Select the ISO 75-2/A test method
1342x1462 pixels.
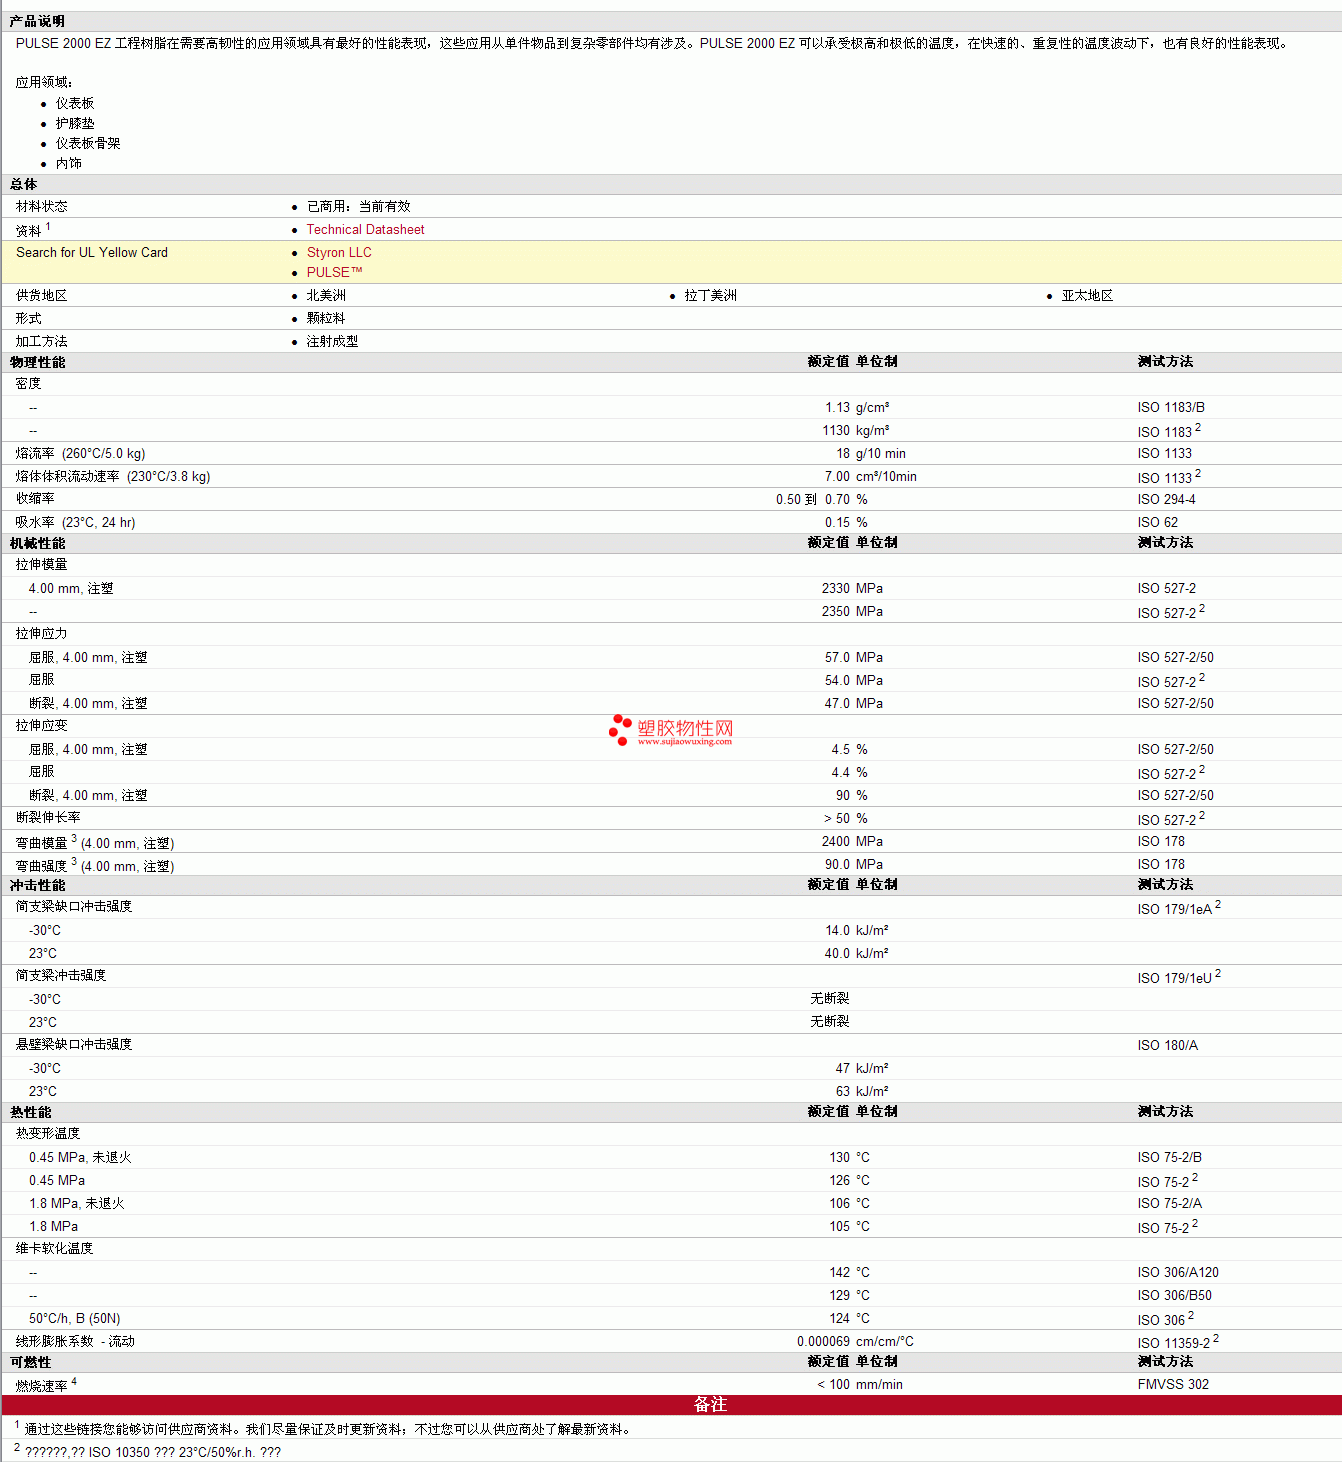[1169, 1203]
